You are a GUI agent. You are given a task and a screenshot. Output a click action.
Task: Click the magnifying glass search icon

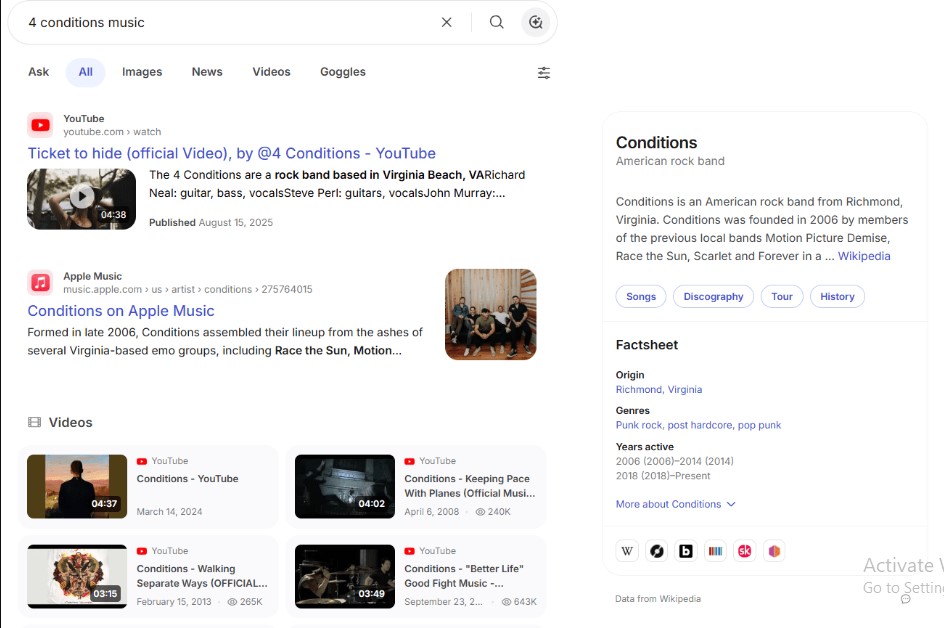click(x=496, y=22)
